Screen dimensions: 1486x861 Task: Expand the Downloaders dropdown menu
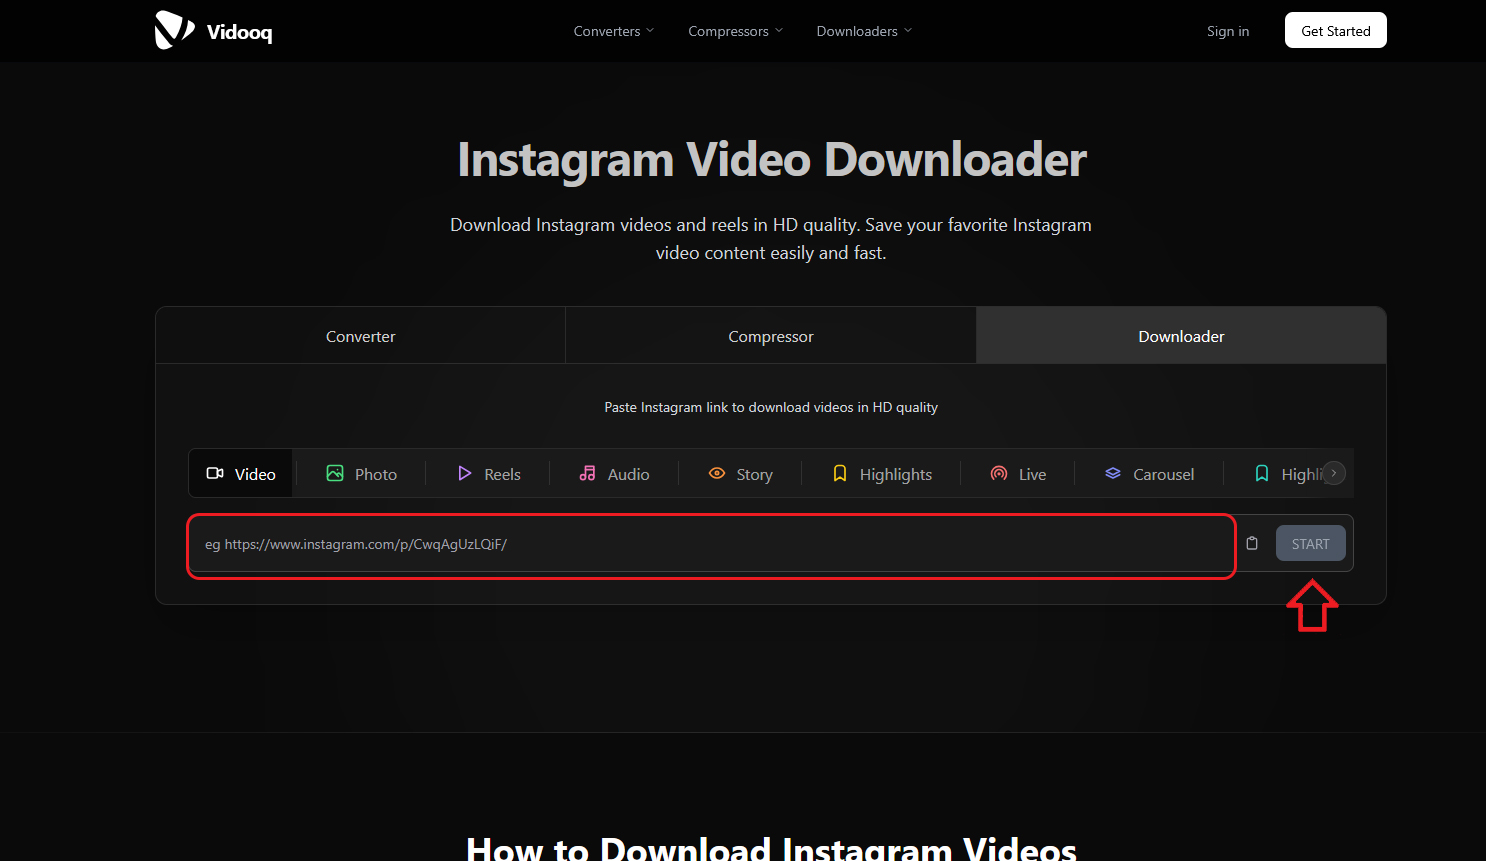(864, 31)
